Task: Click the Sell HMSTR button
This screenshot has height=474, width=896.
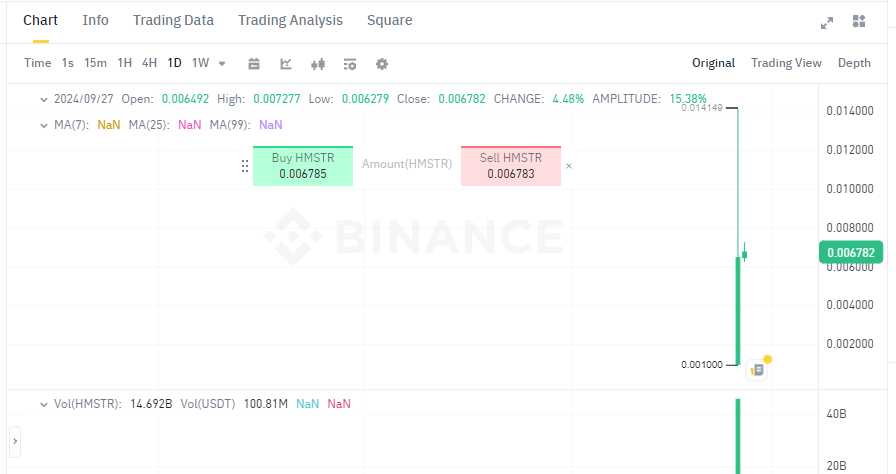Action: point(511,166)
